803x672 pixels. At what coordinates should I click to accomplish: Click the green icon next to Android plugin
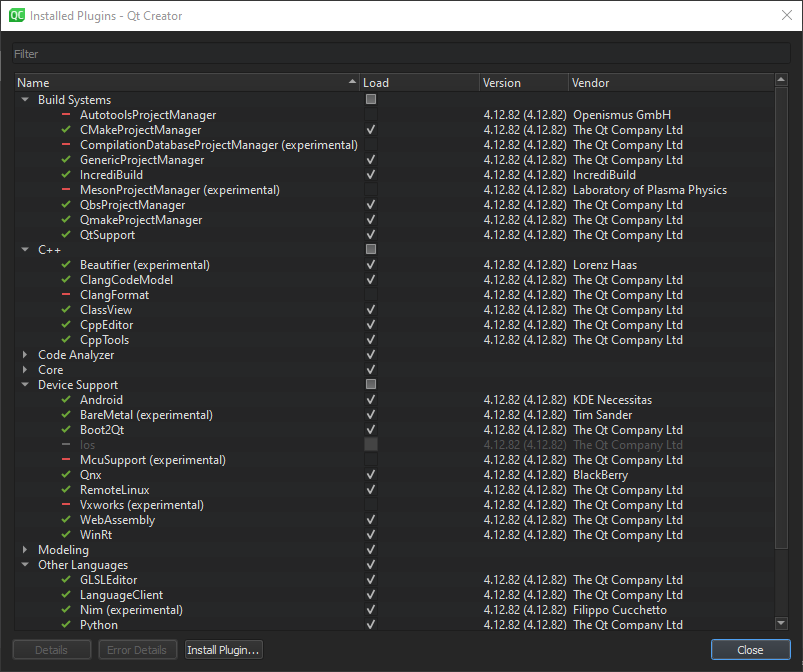point(66,400)
